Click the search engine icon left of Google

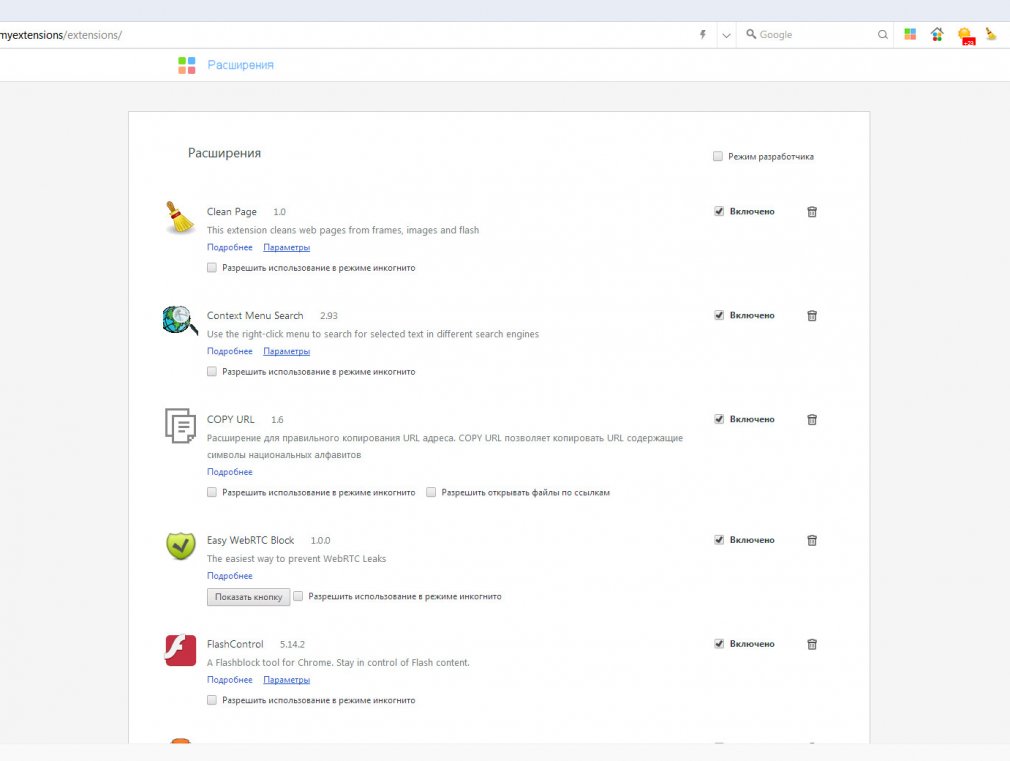point(751,34)
